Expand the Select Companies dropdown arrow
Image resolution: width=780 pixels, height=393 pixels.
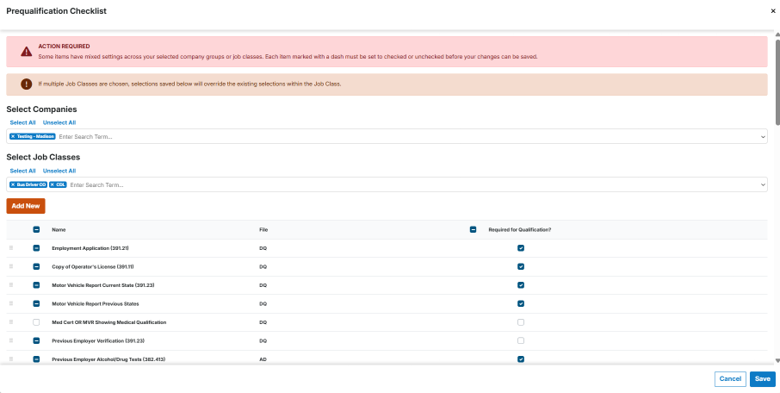coord(763,136)
